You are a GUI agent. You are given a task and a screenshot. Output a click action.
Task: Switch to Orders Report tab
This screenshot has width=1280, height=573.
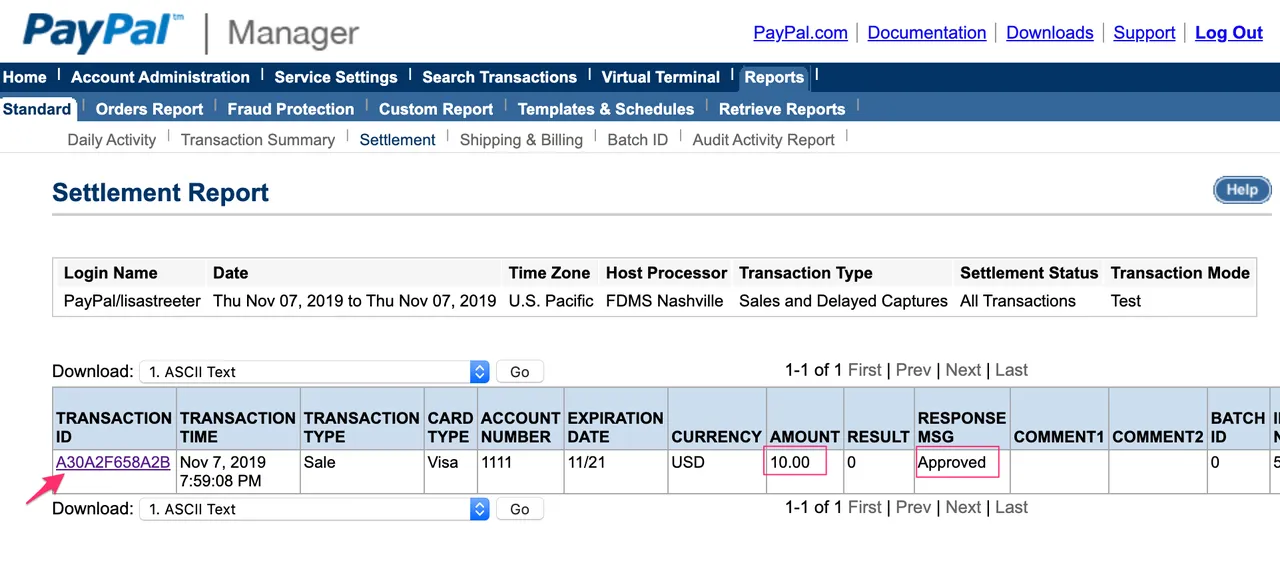click(x=149, y=109)
